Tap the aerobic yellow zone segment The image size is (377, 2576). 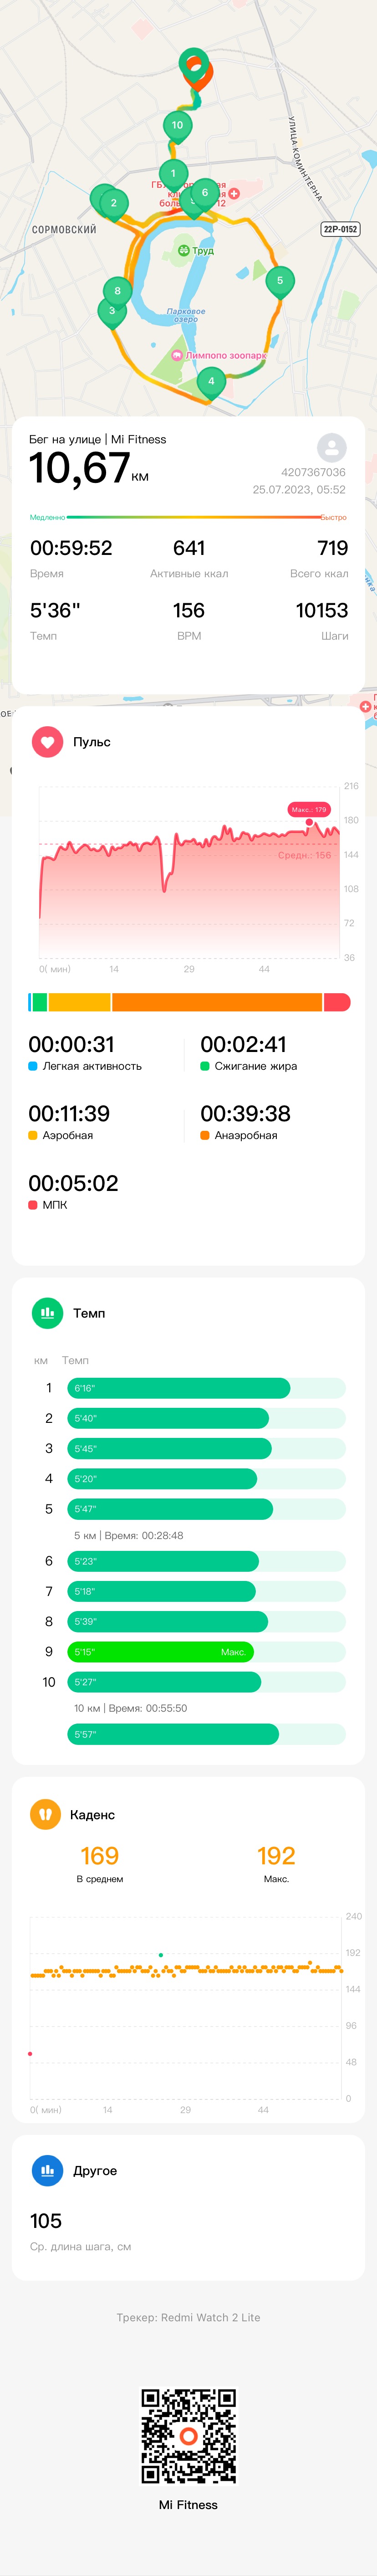tap(79, 1002)
